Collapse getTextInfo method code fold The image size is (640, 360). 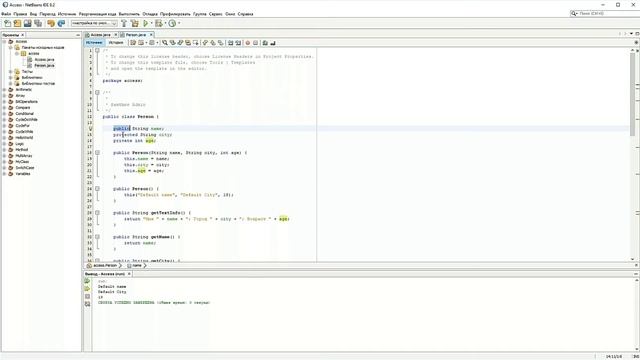coord(98,213)
